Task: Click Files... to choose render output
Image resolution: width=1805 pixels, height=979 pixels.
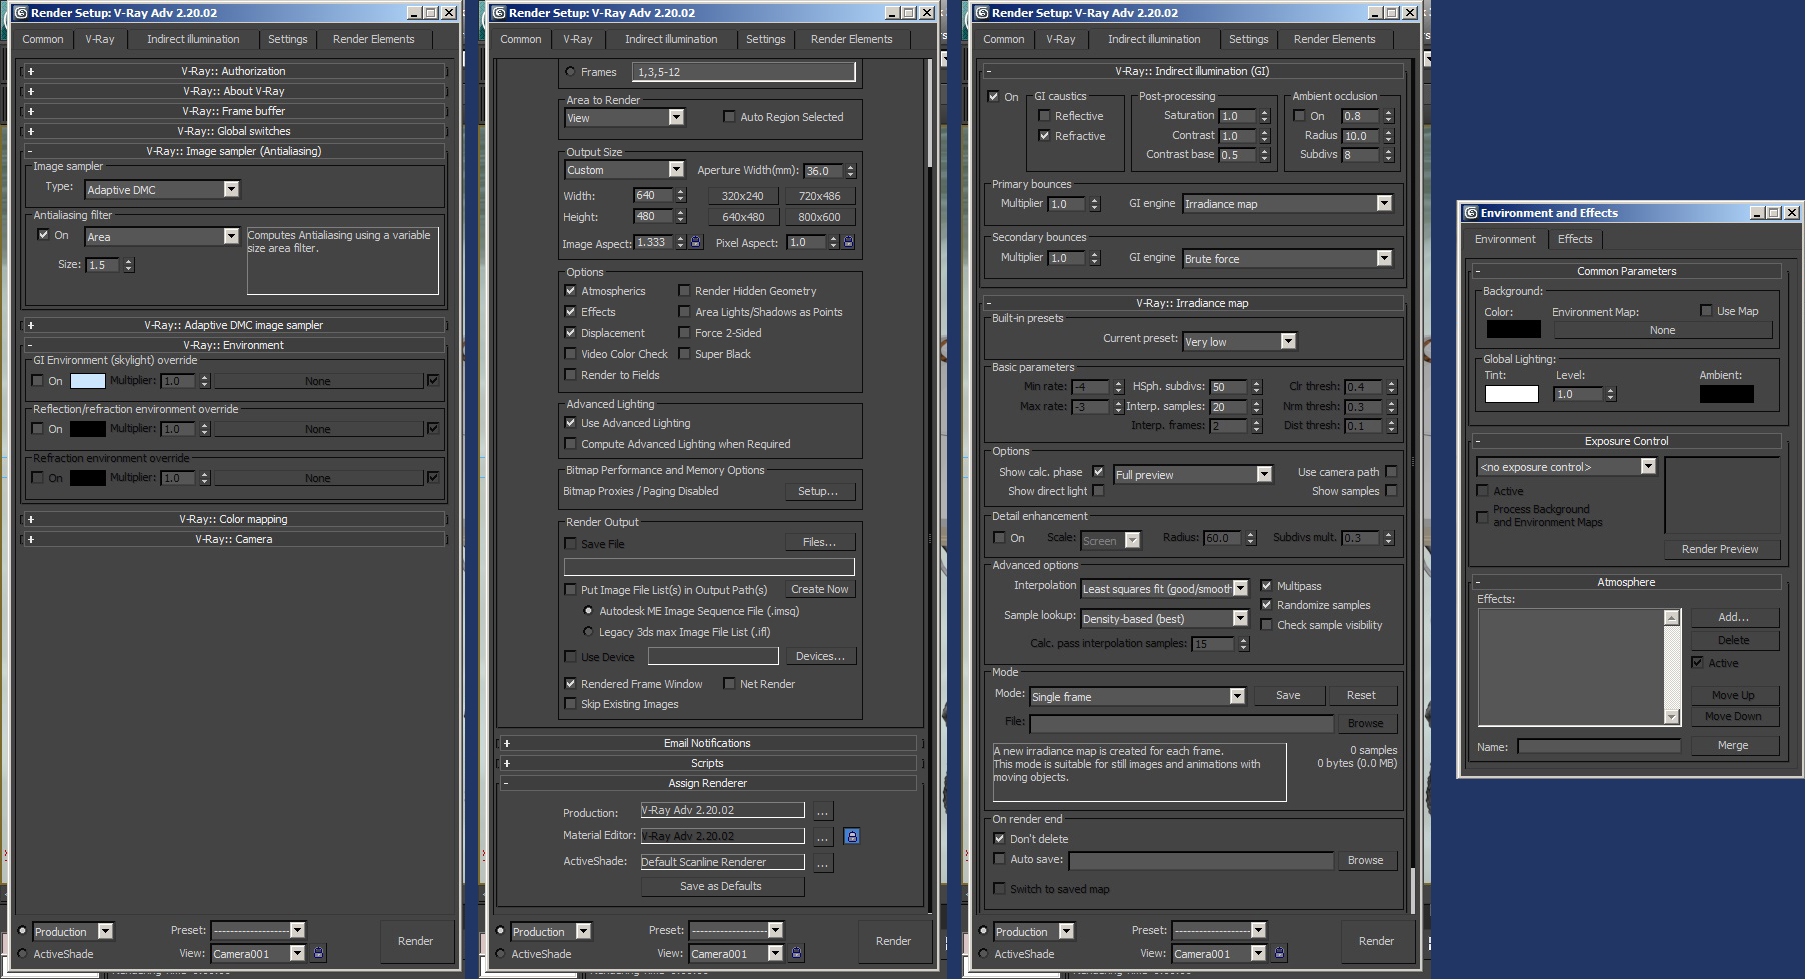Action: click(x=819, y=542)
